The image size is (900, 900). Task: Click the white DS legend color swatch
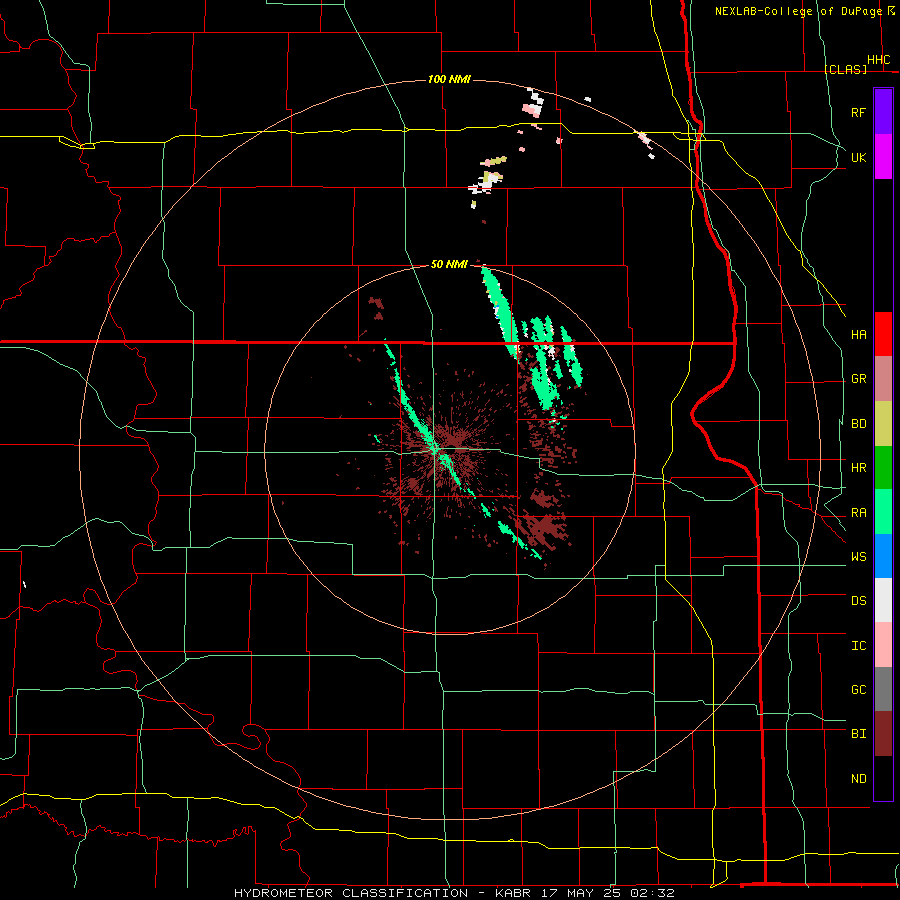[x=883, y=600]
